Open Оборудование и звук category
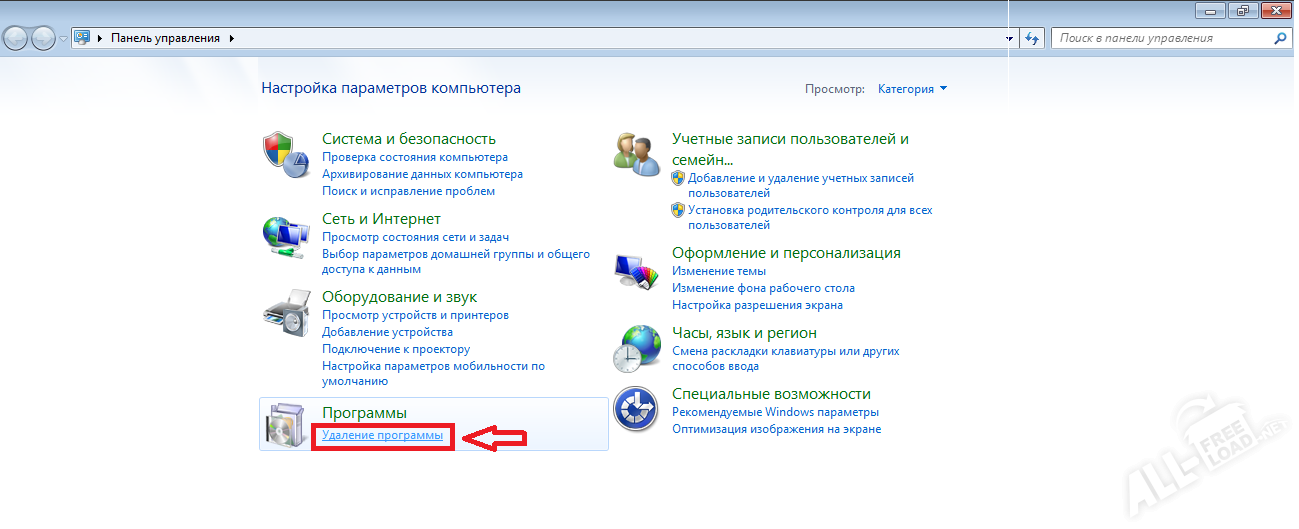 click(x=400, y=297)
